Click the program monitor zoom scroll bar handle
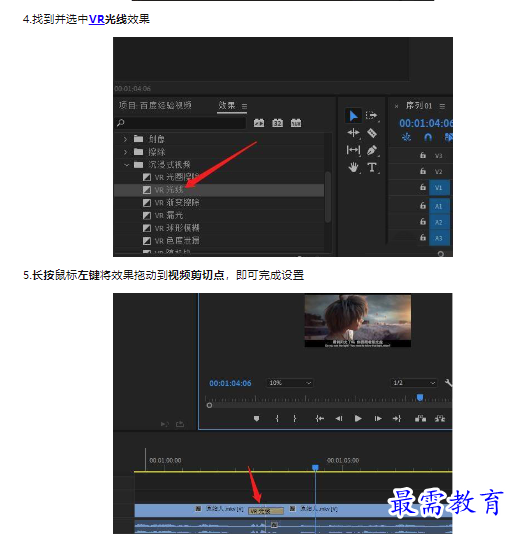512x534 pixels. (209, 405)
